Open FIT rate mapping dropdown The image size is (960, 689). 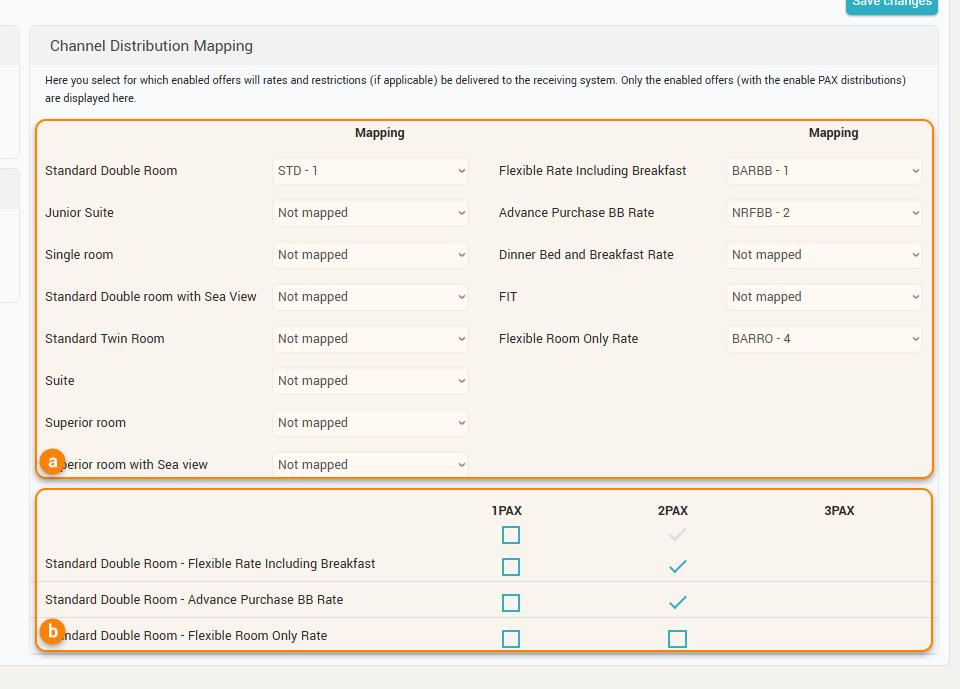click(824, 297)
